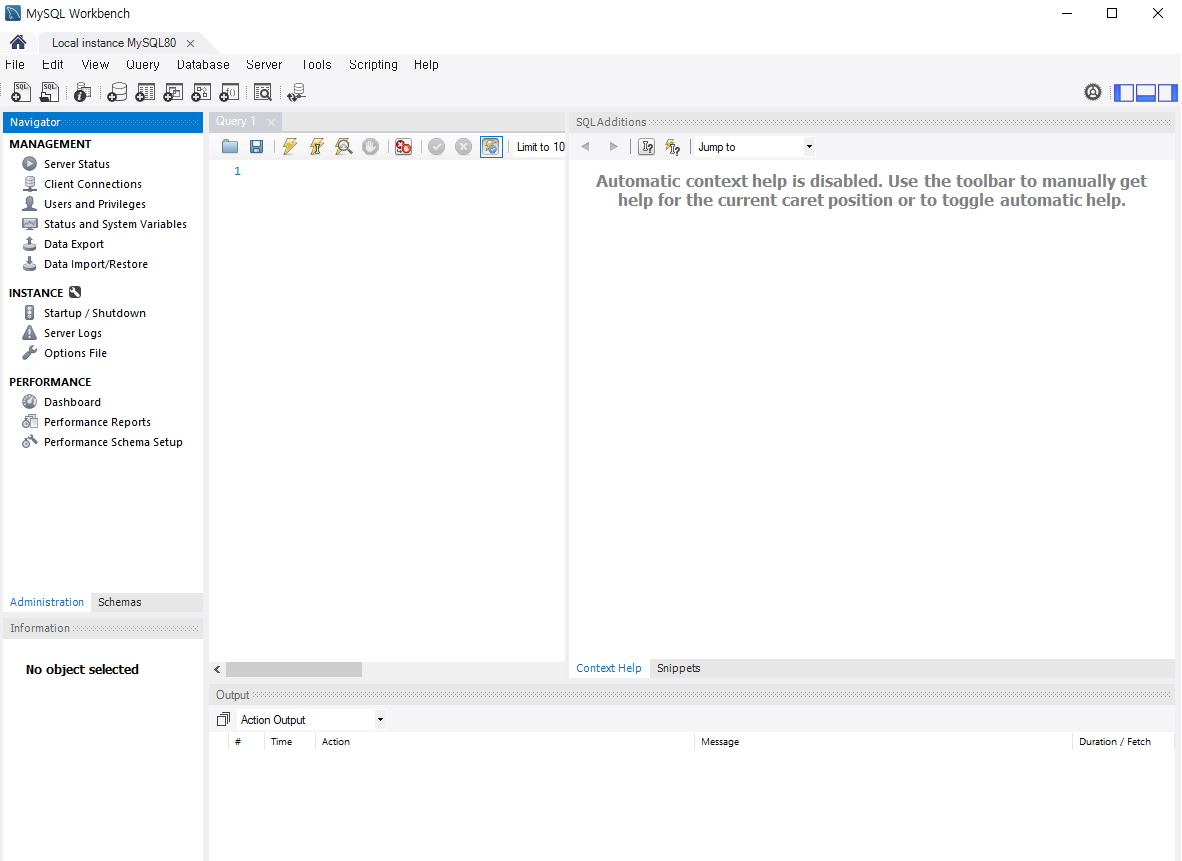Image resolution: width=1182 pixels, height=861 pixels.
Task: Create new stored procedure icon
Action: click(201, 92)
